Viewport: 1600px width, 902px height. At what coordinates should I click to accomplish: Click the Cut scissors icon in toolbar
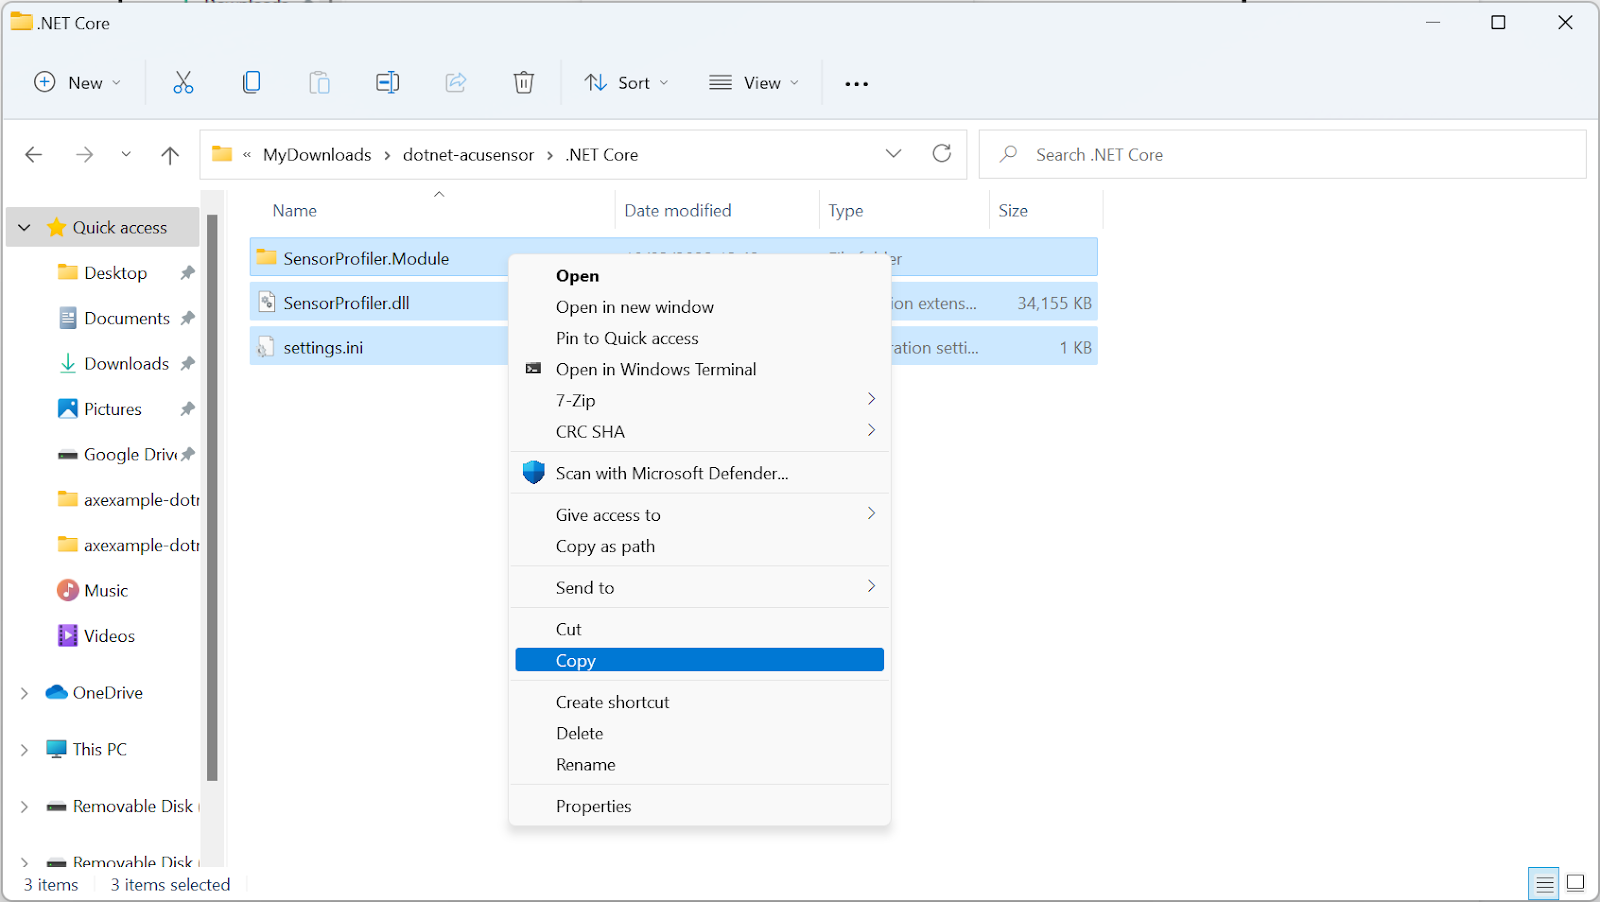pos(183,83)
